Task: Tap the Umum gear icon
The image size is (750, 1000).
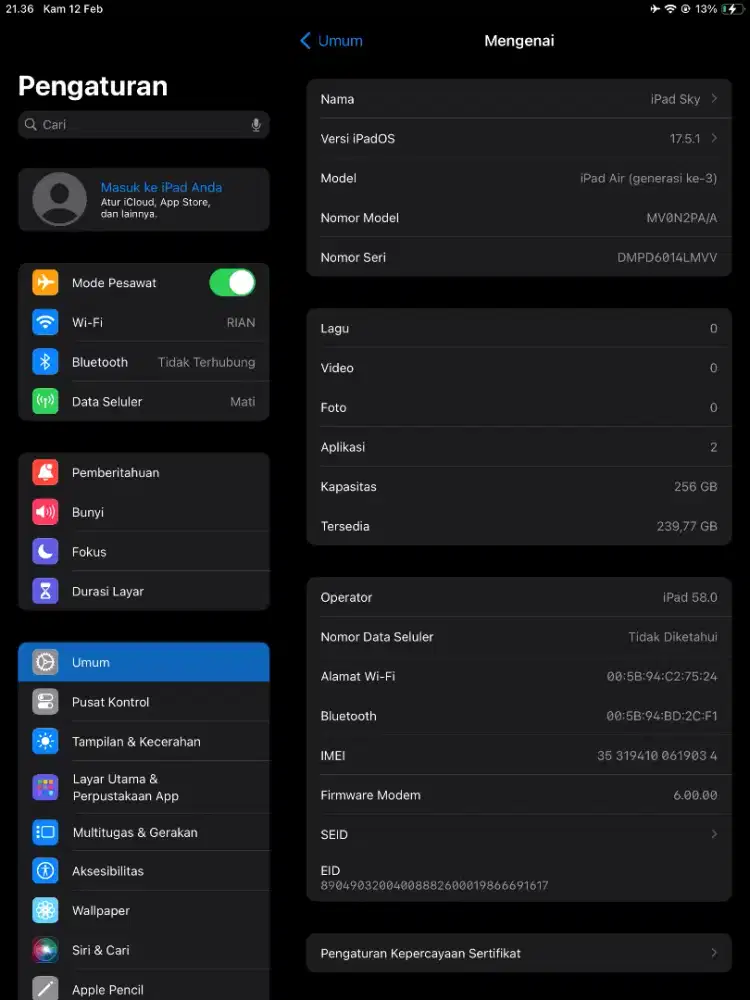Action: click(x=45, y=663)
